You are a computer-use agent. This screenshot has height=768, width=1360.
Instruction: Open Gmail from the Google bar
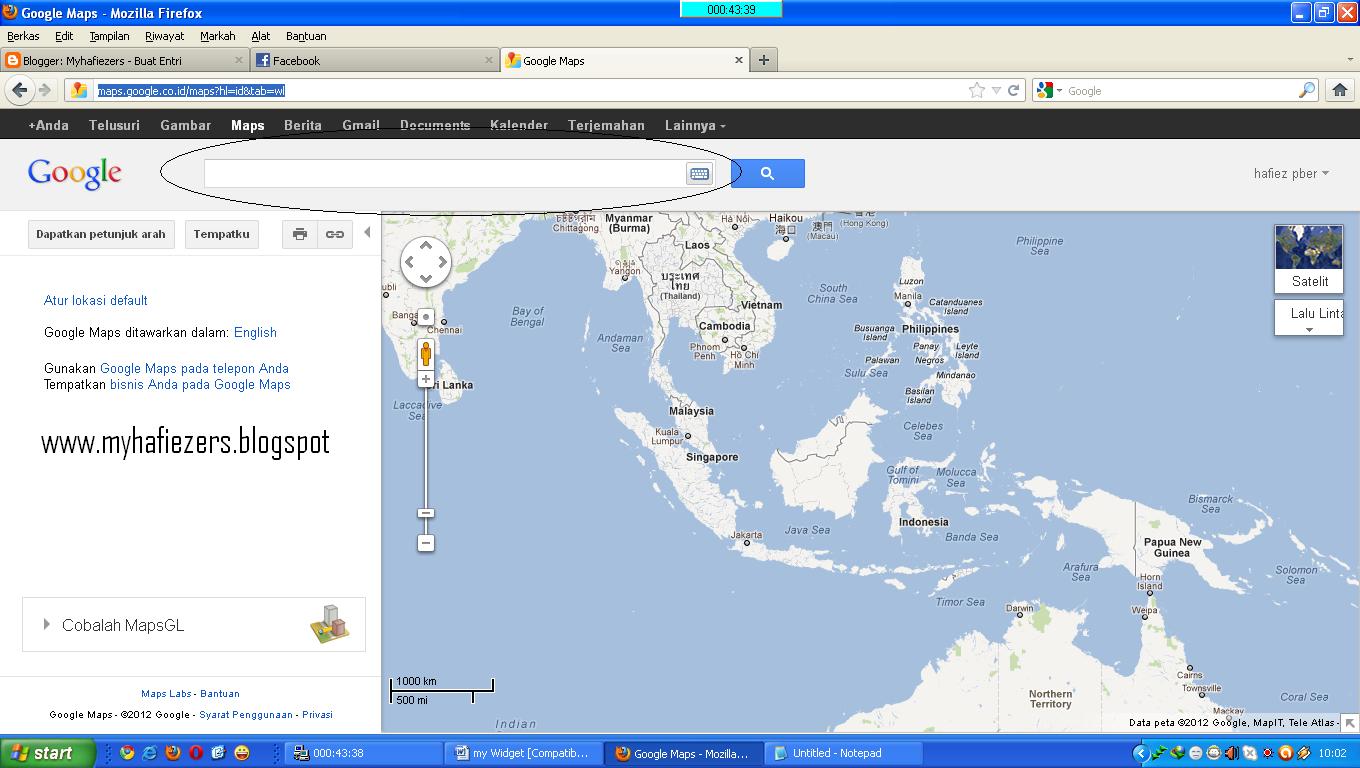(361, 125)
